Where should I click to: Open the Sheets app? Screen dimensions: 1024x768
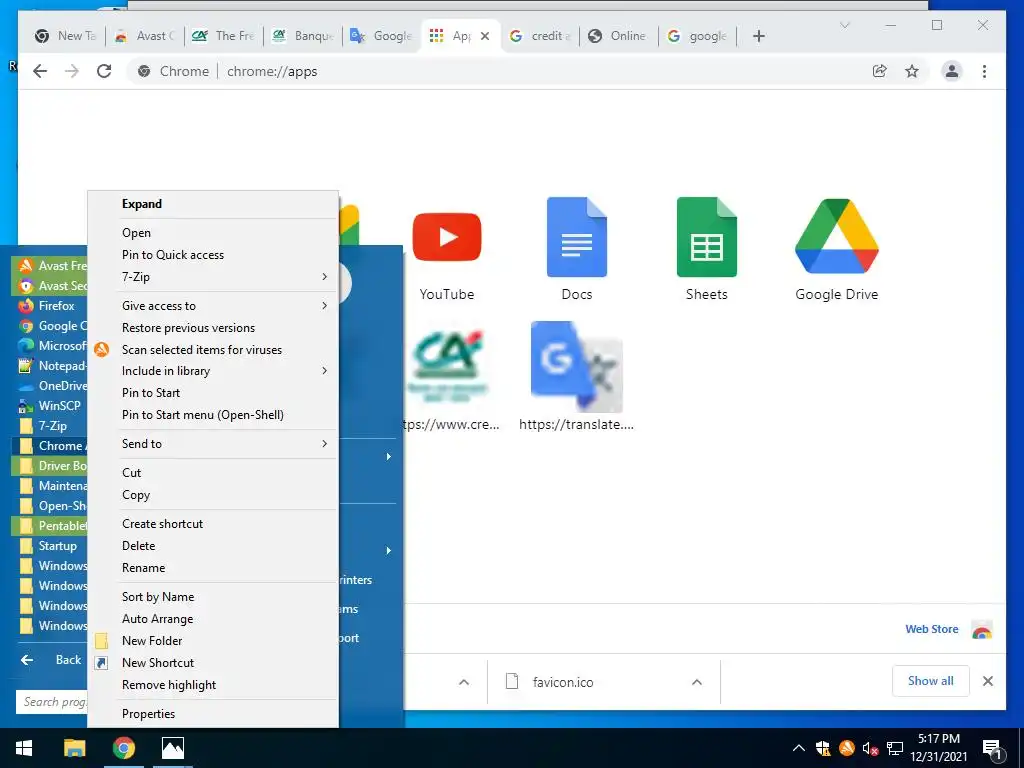click(x=707, y=237)
